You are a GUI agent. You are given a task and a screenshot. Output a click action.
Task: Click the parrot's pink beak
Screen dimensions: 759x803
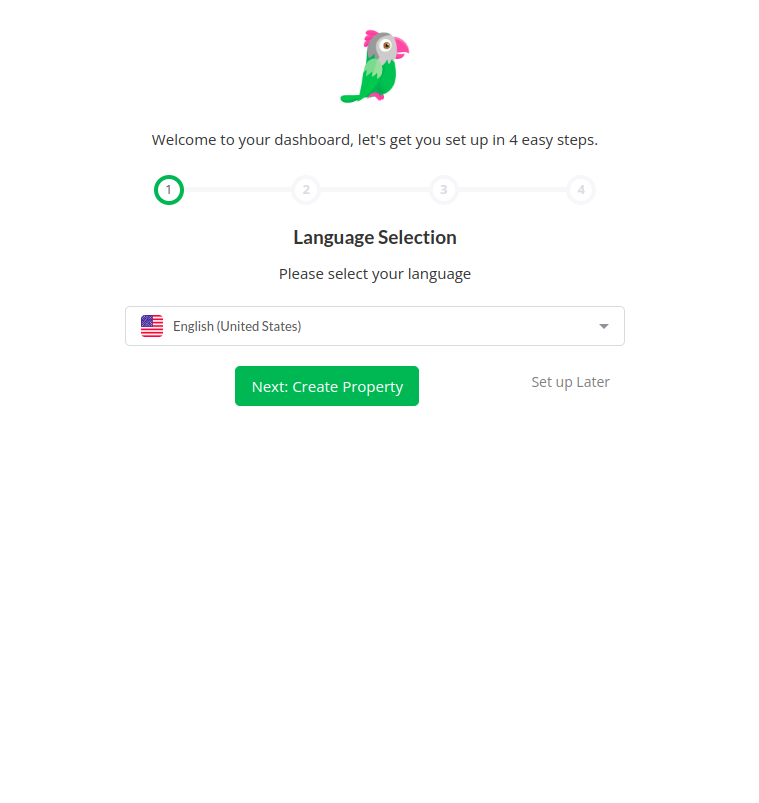click(402, 48)
